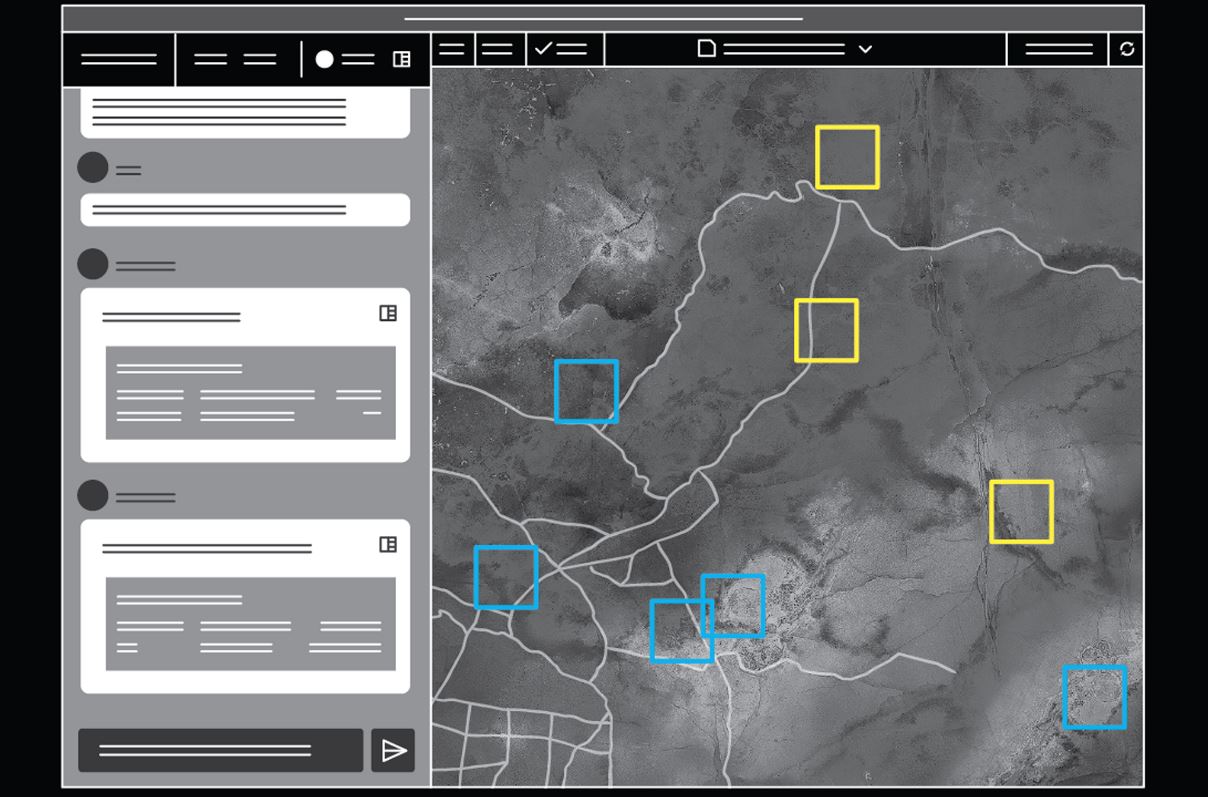
Task: Open the document selector dropdown above the map
Action: coord(785,49)
